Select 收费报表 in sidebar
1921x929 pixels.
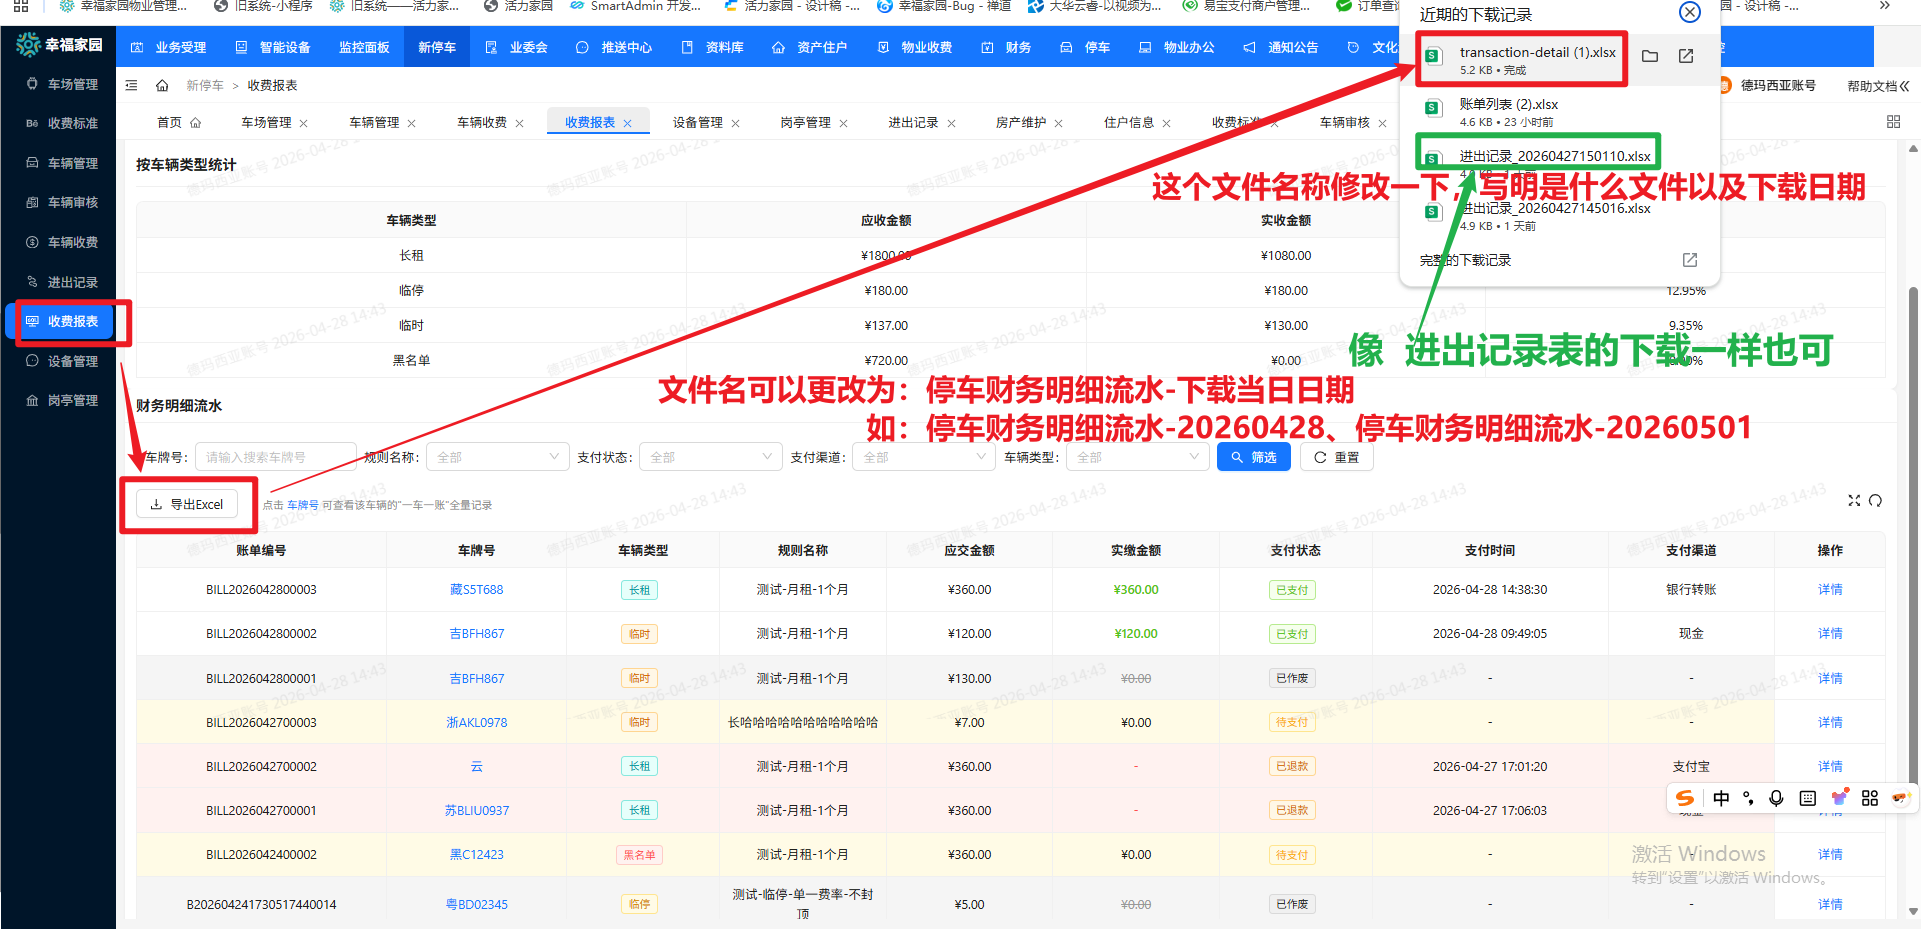[62, 321]
